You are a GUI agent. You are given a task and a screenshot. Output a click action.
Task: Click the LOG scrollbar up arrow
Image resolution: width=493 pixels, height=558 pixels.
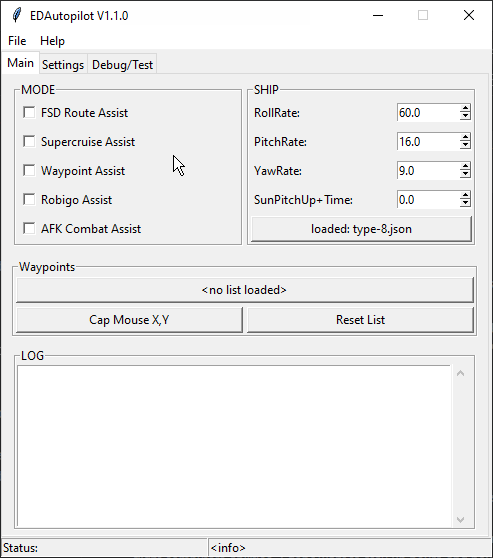(460, 373)
